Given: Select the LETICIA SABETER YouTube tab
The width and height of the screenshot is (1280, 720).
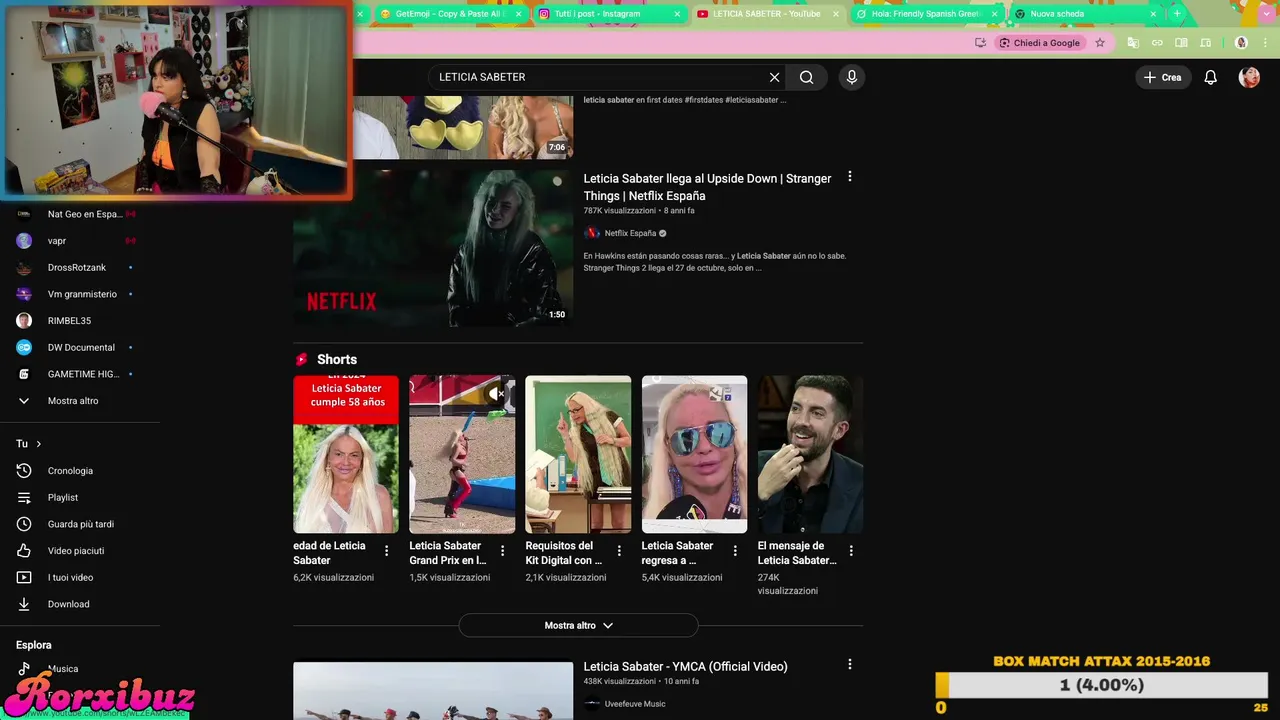Looking at the screenshot, I should [766, 14].
